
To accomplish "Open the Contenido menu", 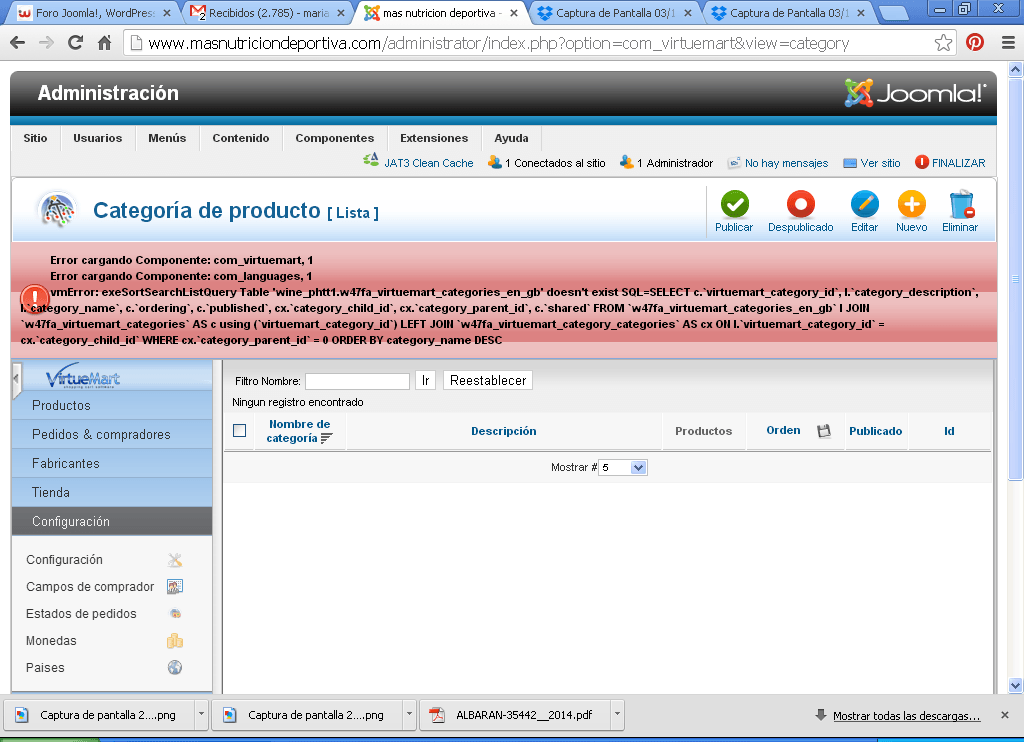I will [x=241, y=138].
